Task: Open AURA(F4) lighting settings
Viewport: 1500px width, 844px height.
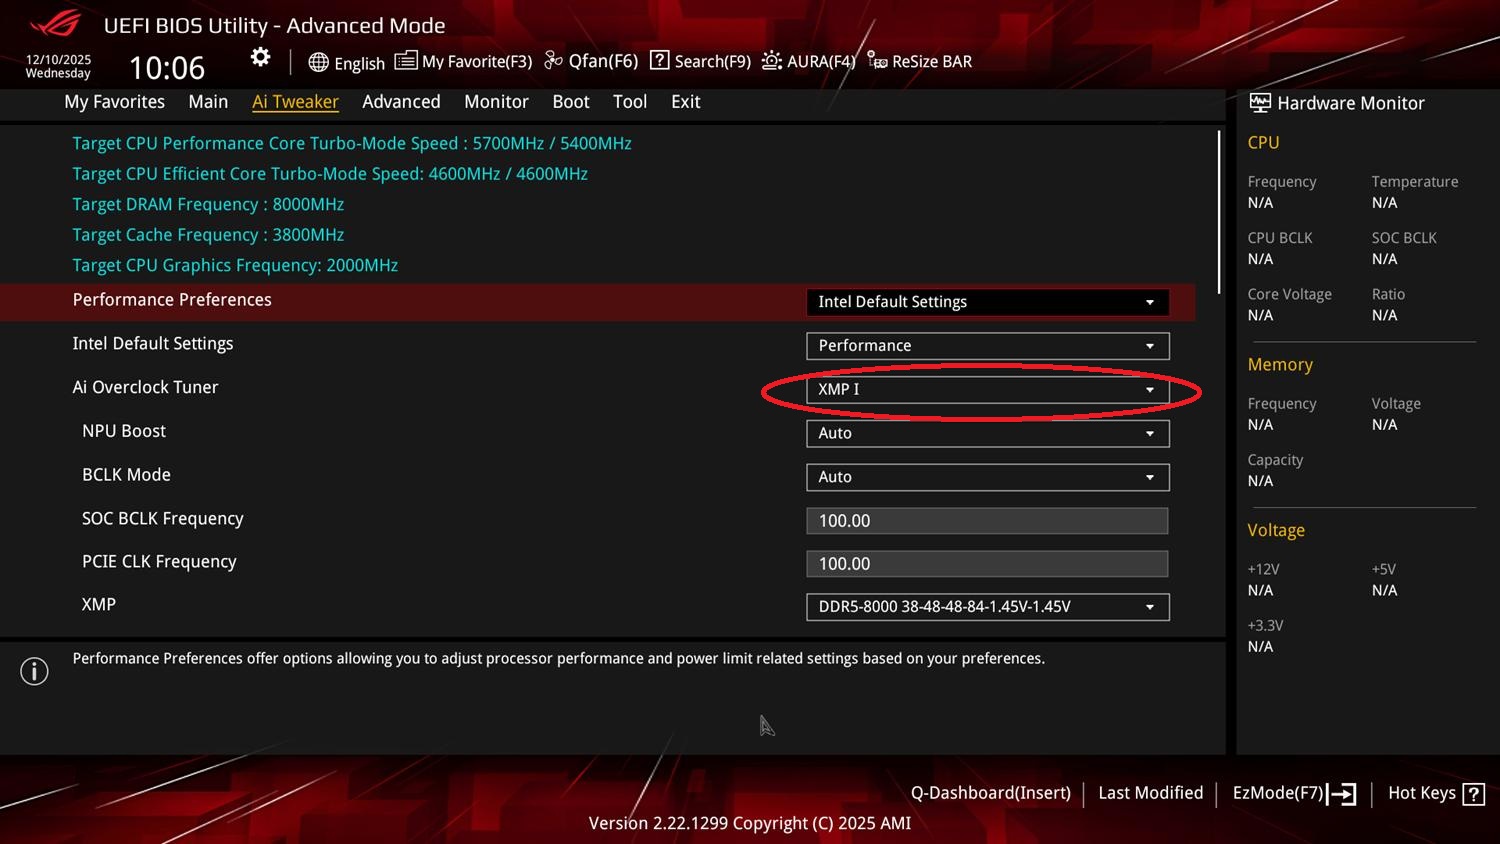Action: 808,62
